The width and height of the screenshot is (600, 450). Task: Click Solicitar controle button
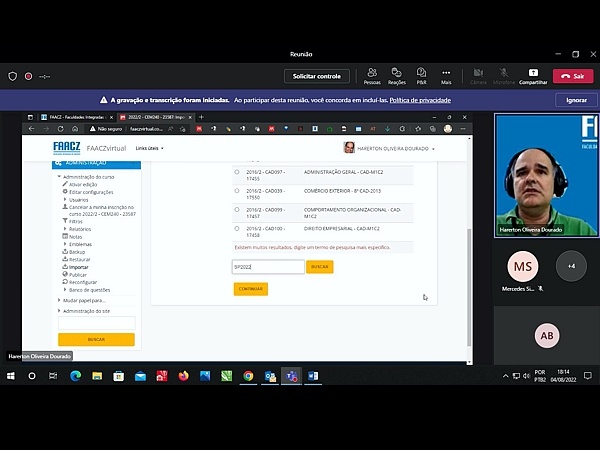click(316, 76)
